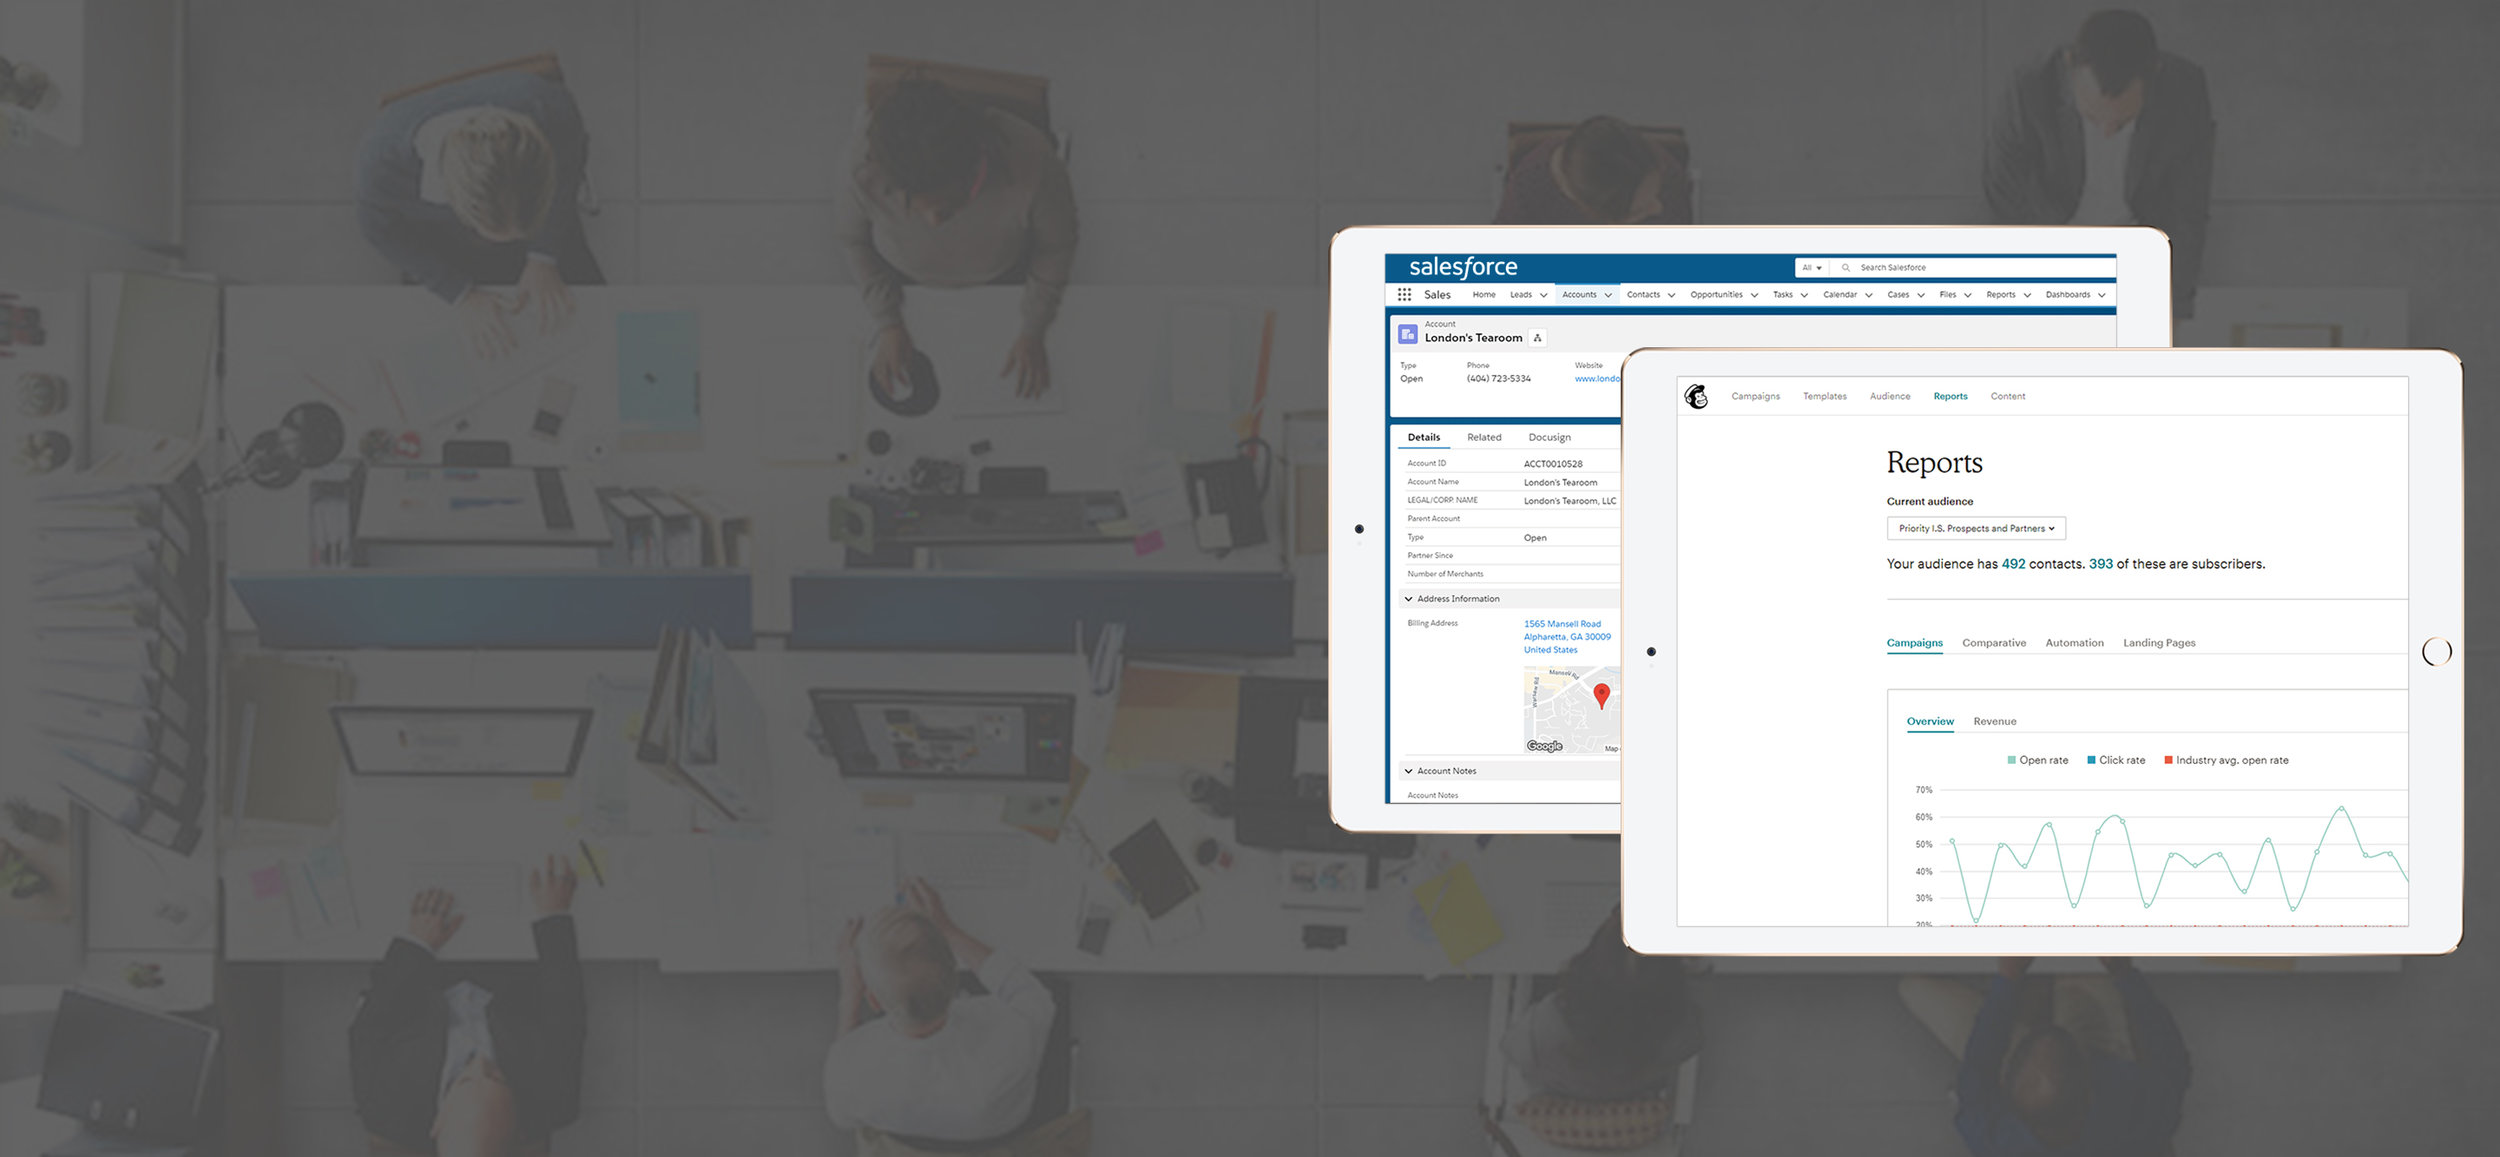The height and width of the screenshot is (1157, 2500).
Task: Select the Campaigns report tab
Action: click(x=1914, y=643)
